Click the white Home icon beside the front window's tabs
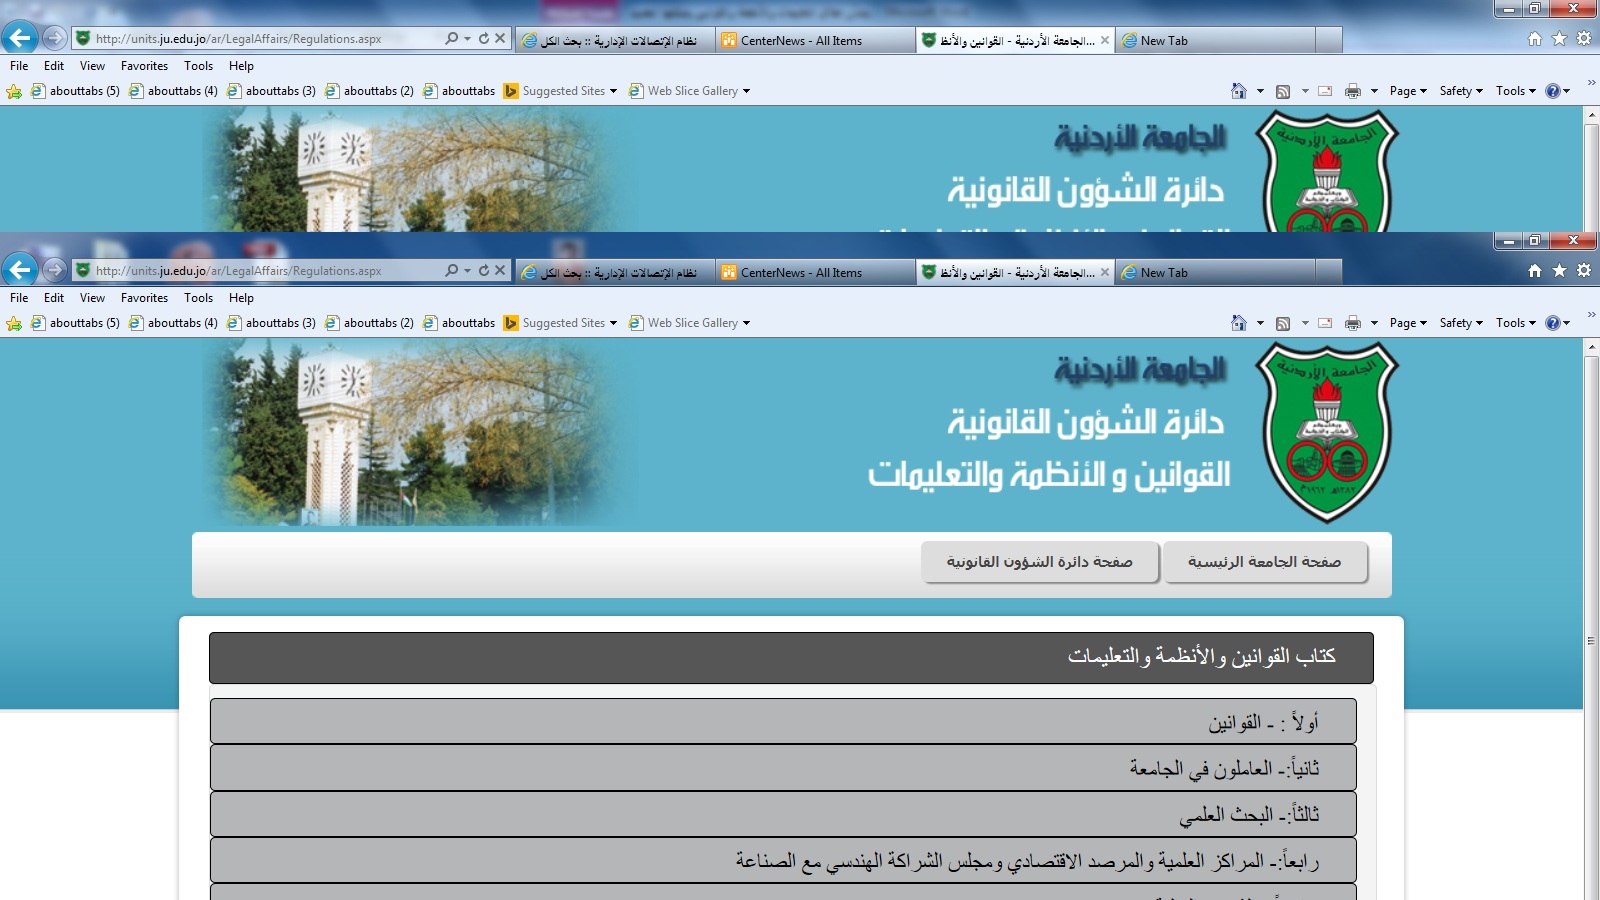The width and height of the screenshot is (1600, 900). pos(1534,271)
